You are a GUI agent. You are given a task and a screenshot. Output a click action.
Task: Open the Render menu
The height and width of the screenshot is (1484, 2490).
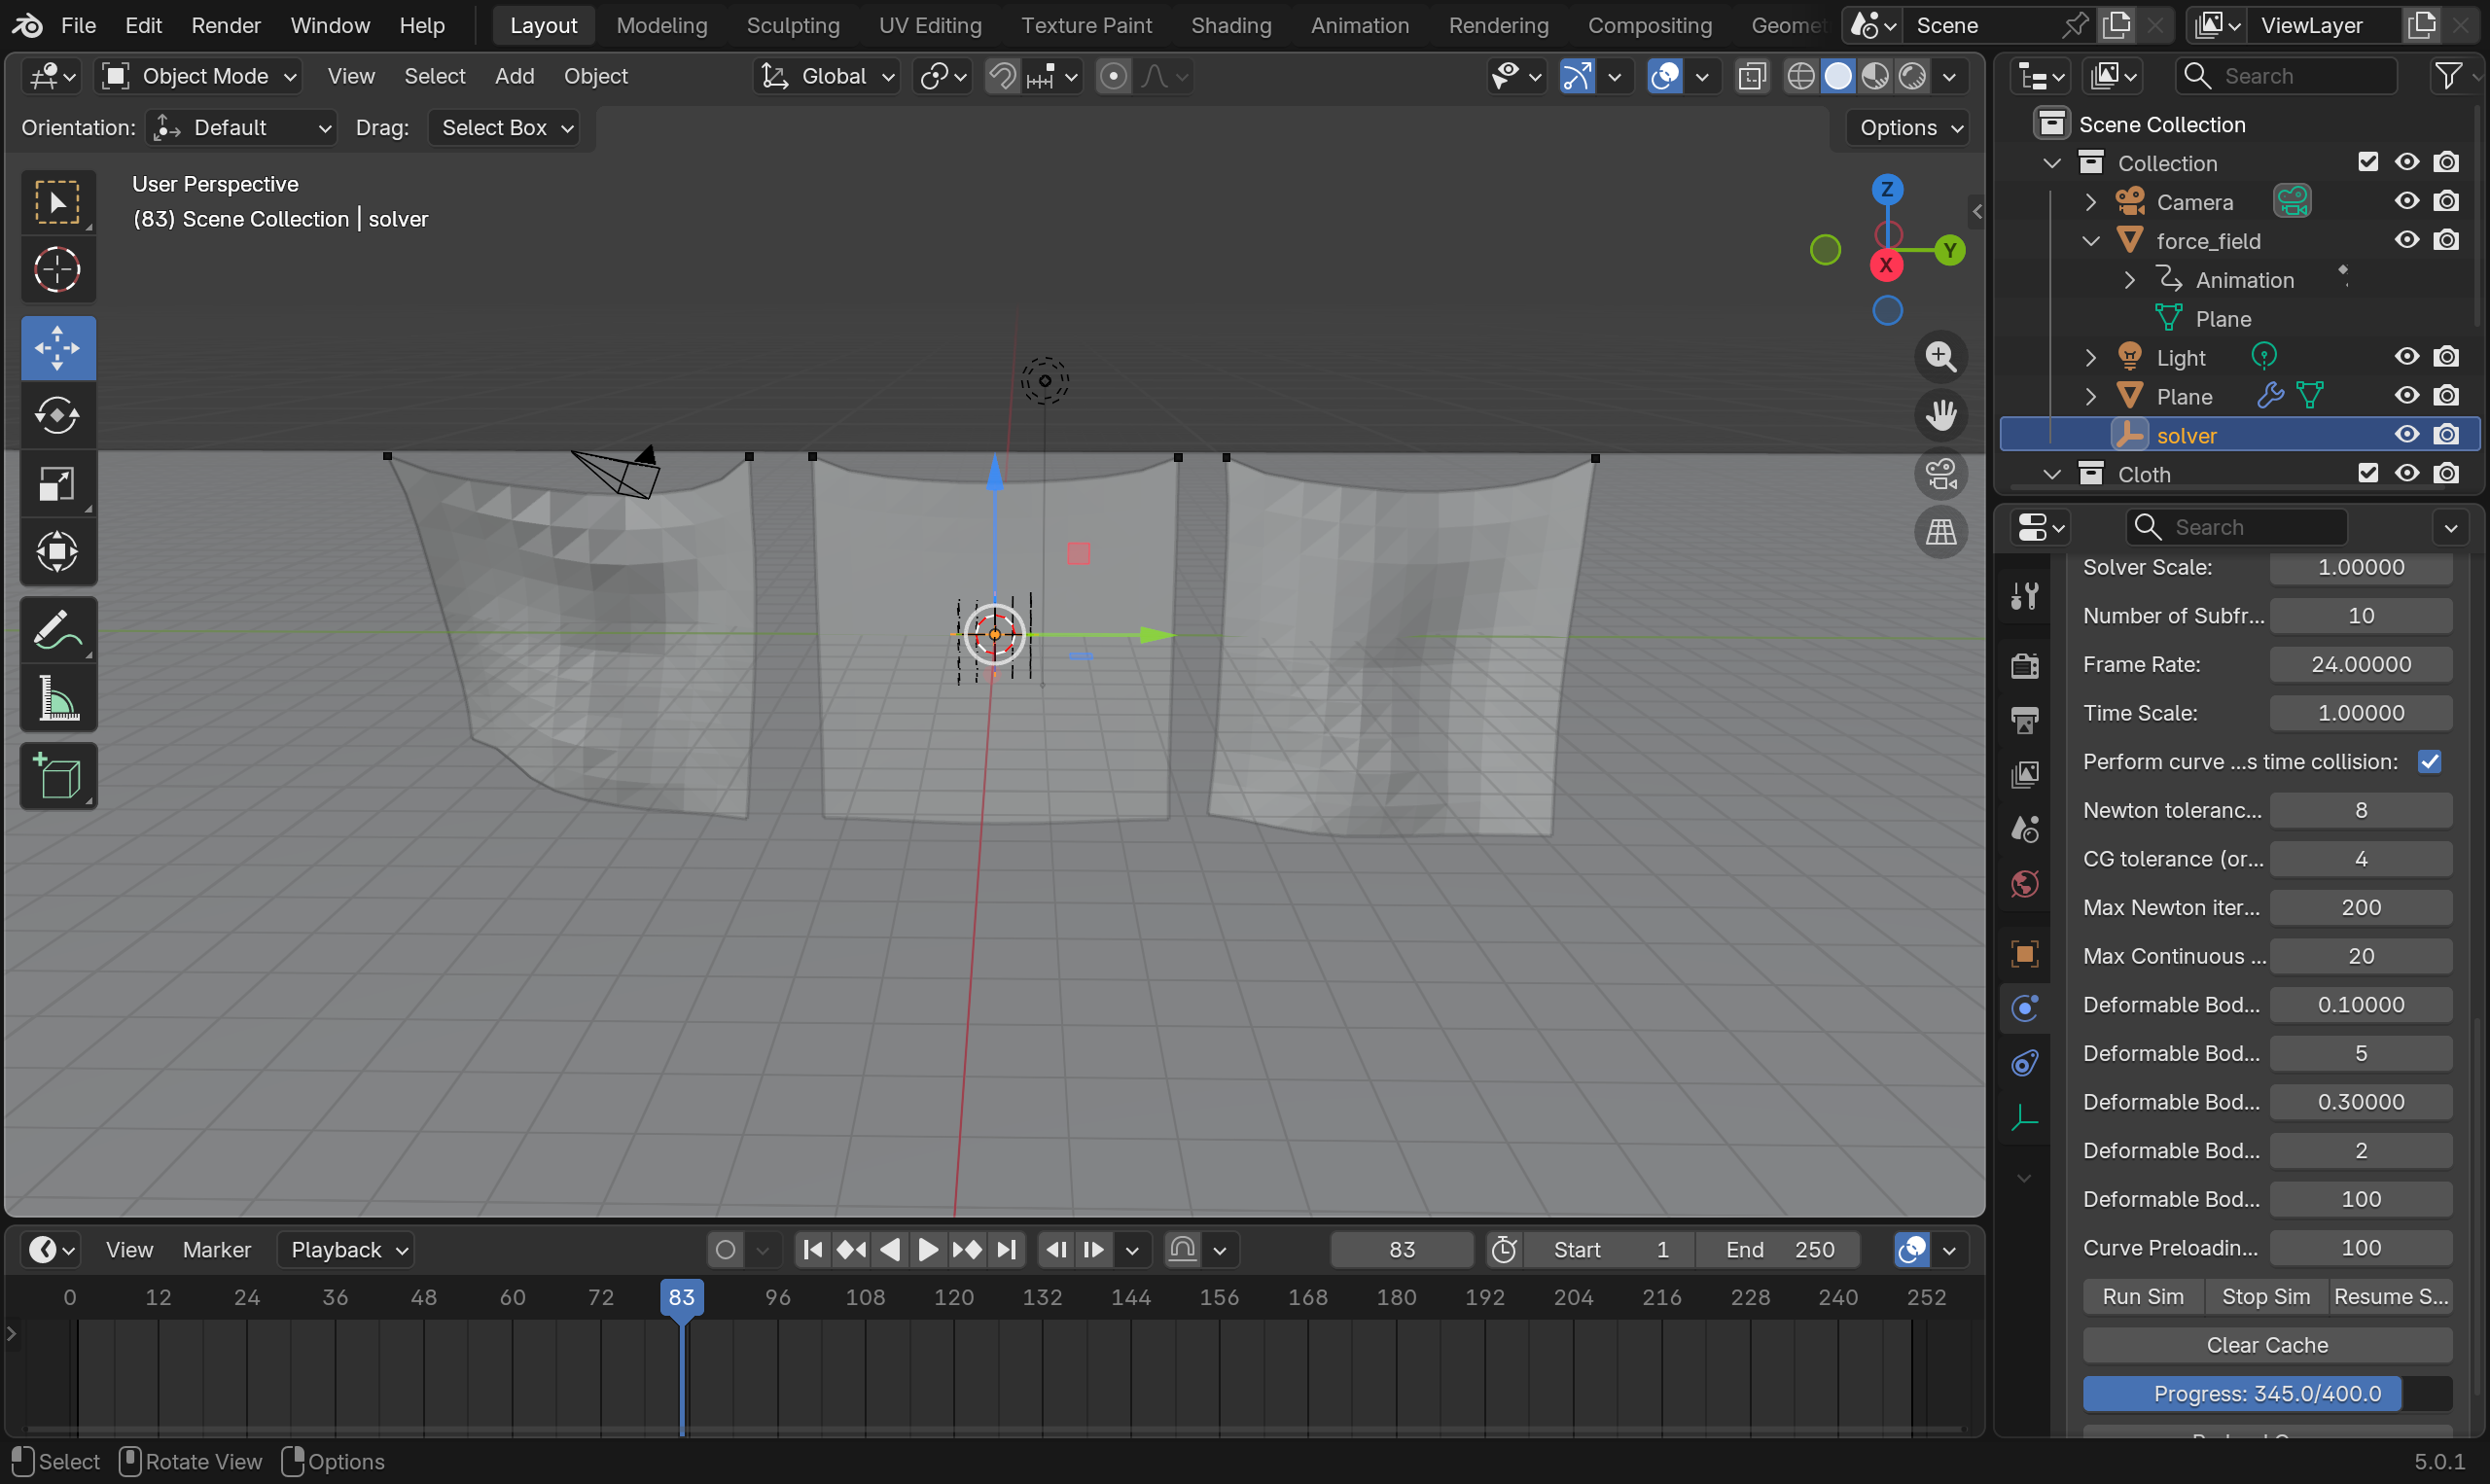(225, 25)
